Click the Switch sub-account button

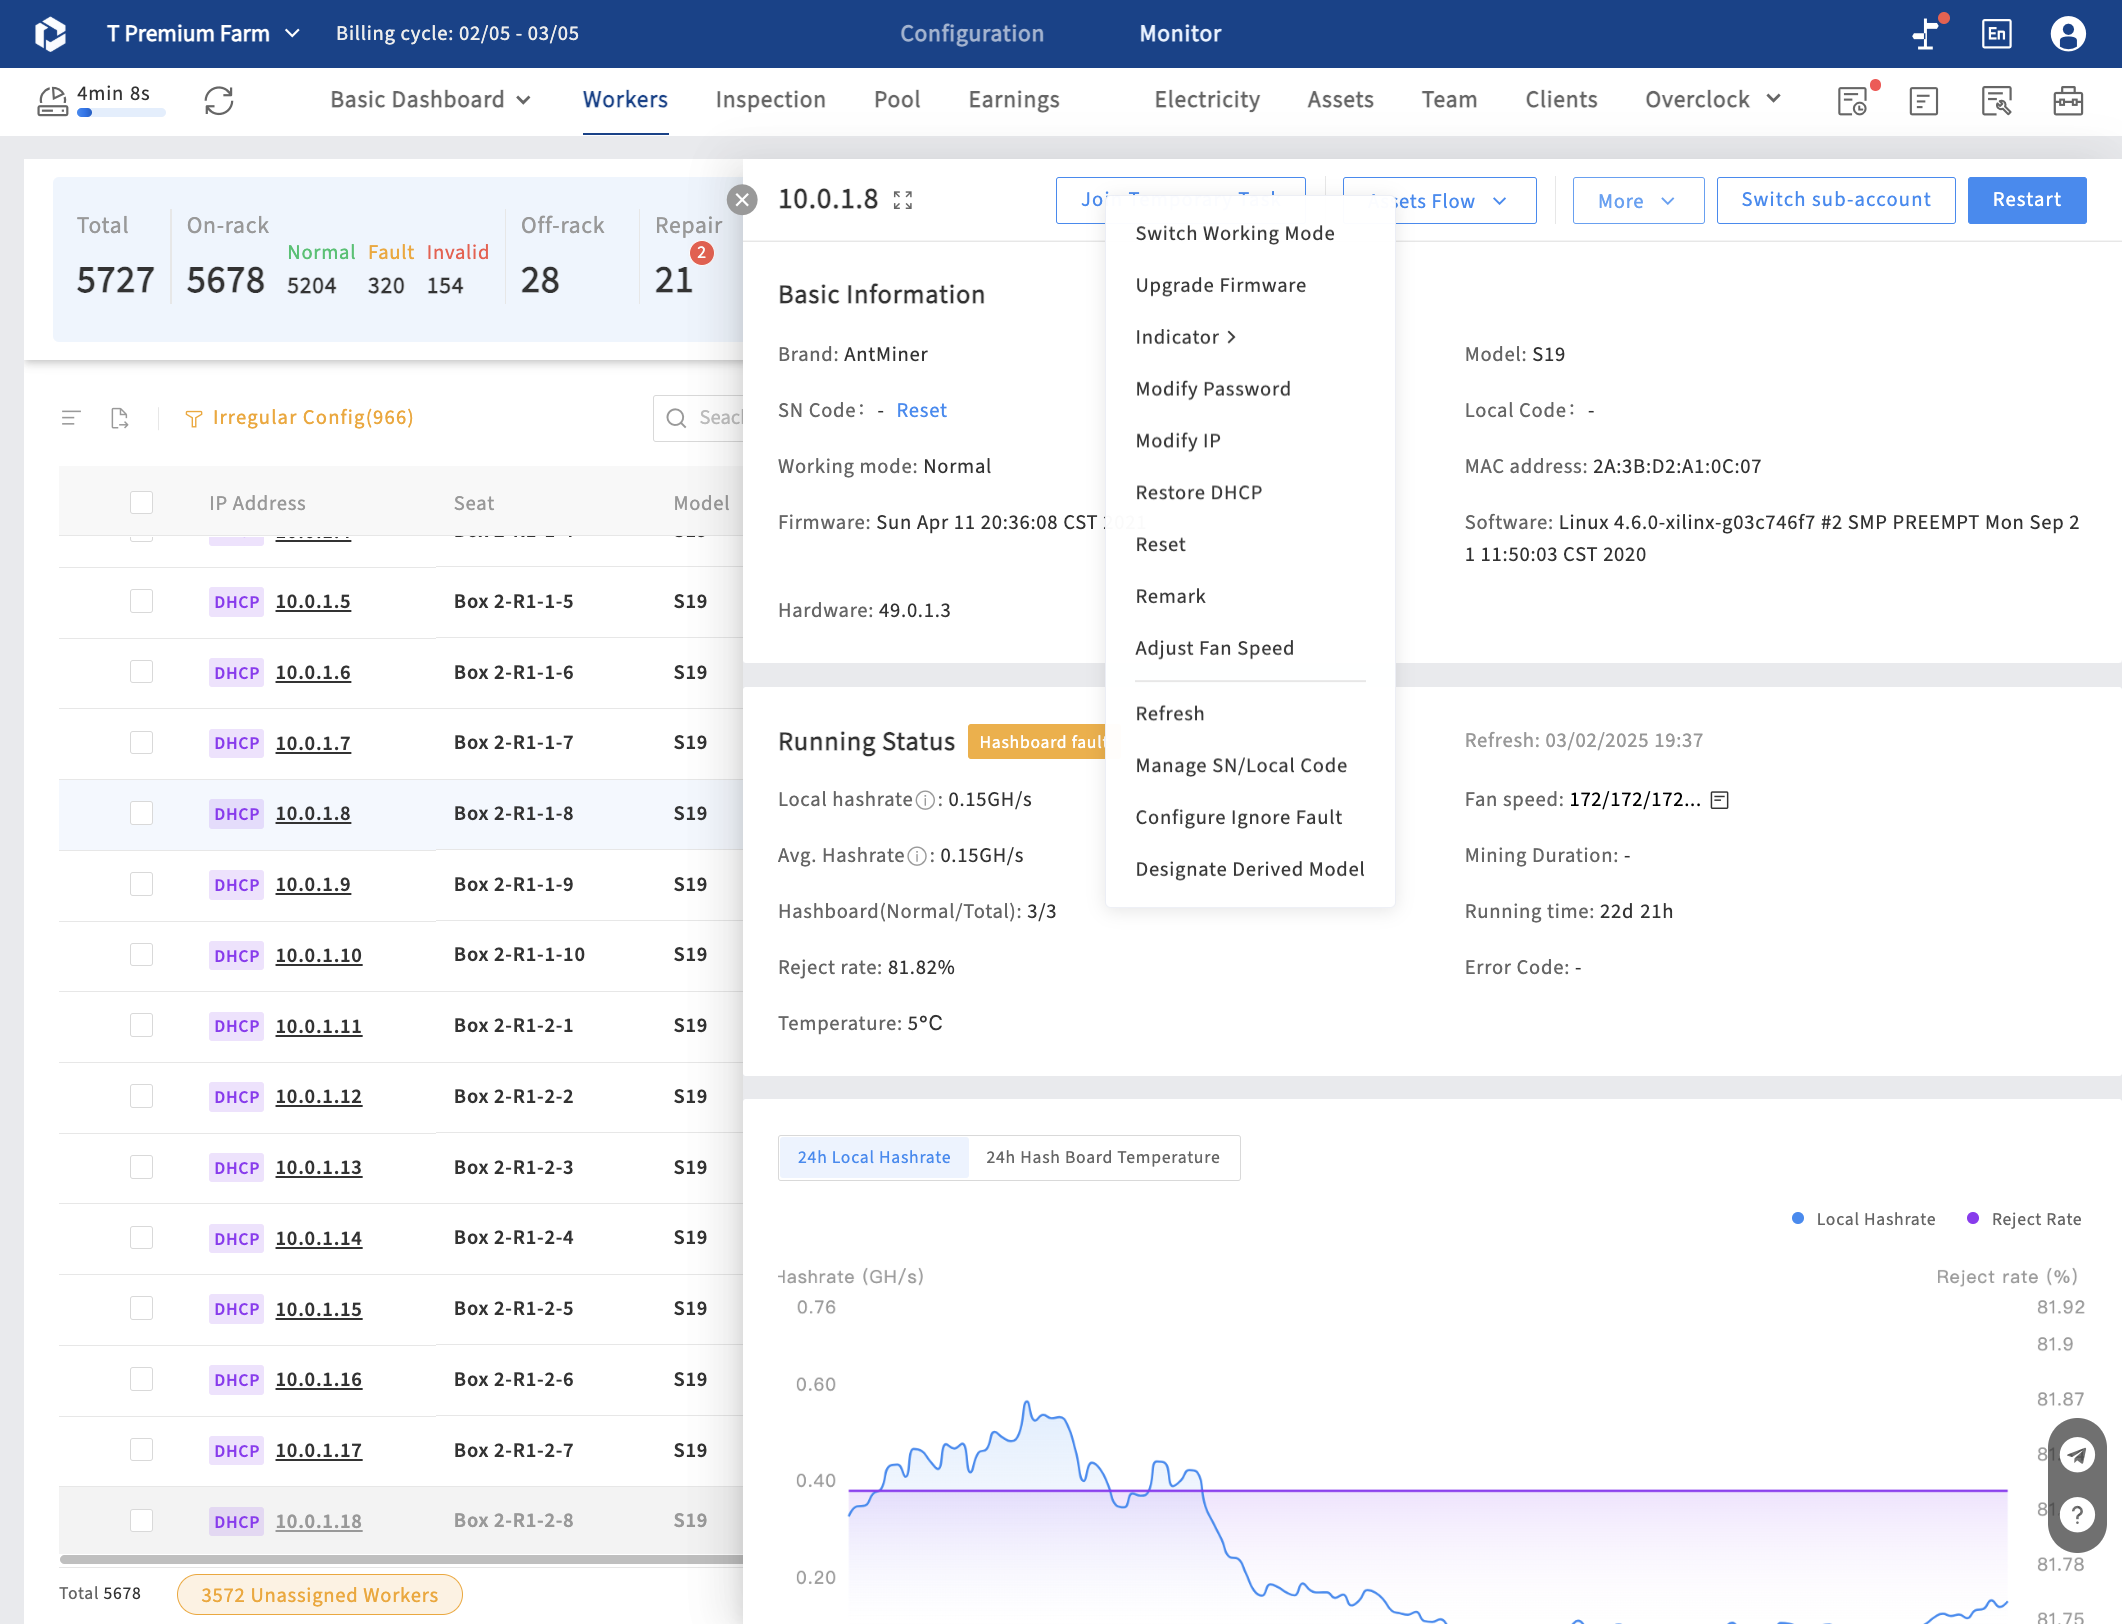point(1835,200)
